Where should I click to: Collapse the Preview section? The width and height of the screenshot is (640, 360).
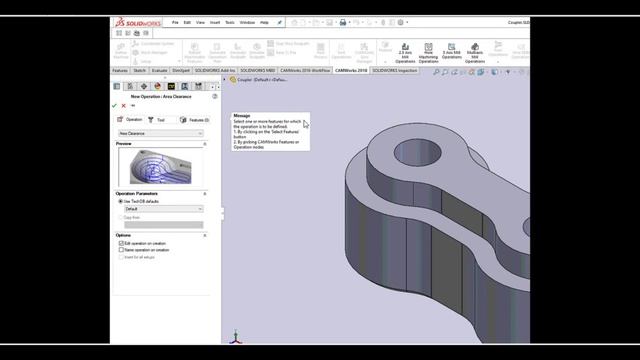point(205,144)
